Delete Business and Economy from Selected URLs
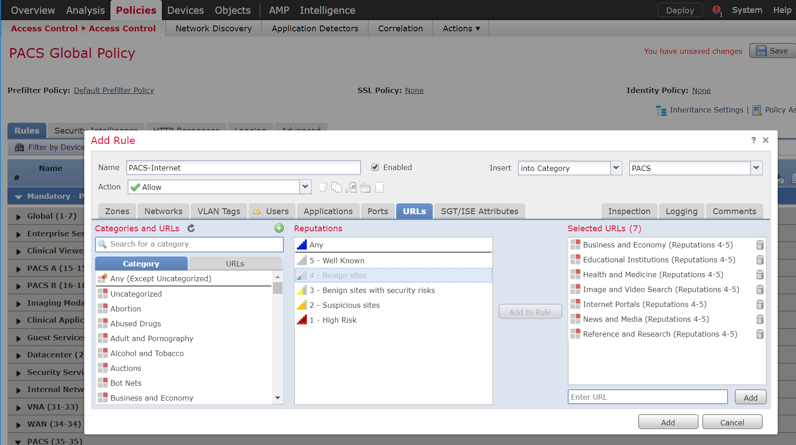The width and height of the screenshot is (796, 445). click(760, 245)
